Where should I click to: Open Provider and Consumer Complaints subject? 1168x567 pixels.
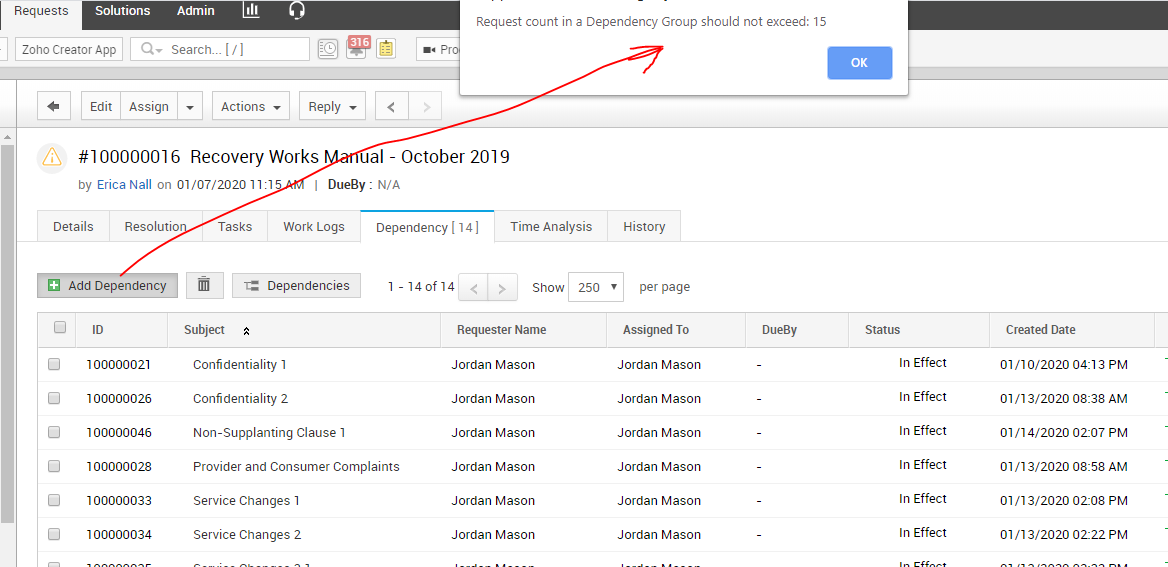click(x=296, y=466)
